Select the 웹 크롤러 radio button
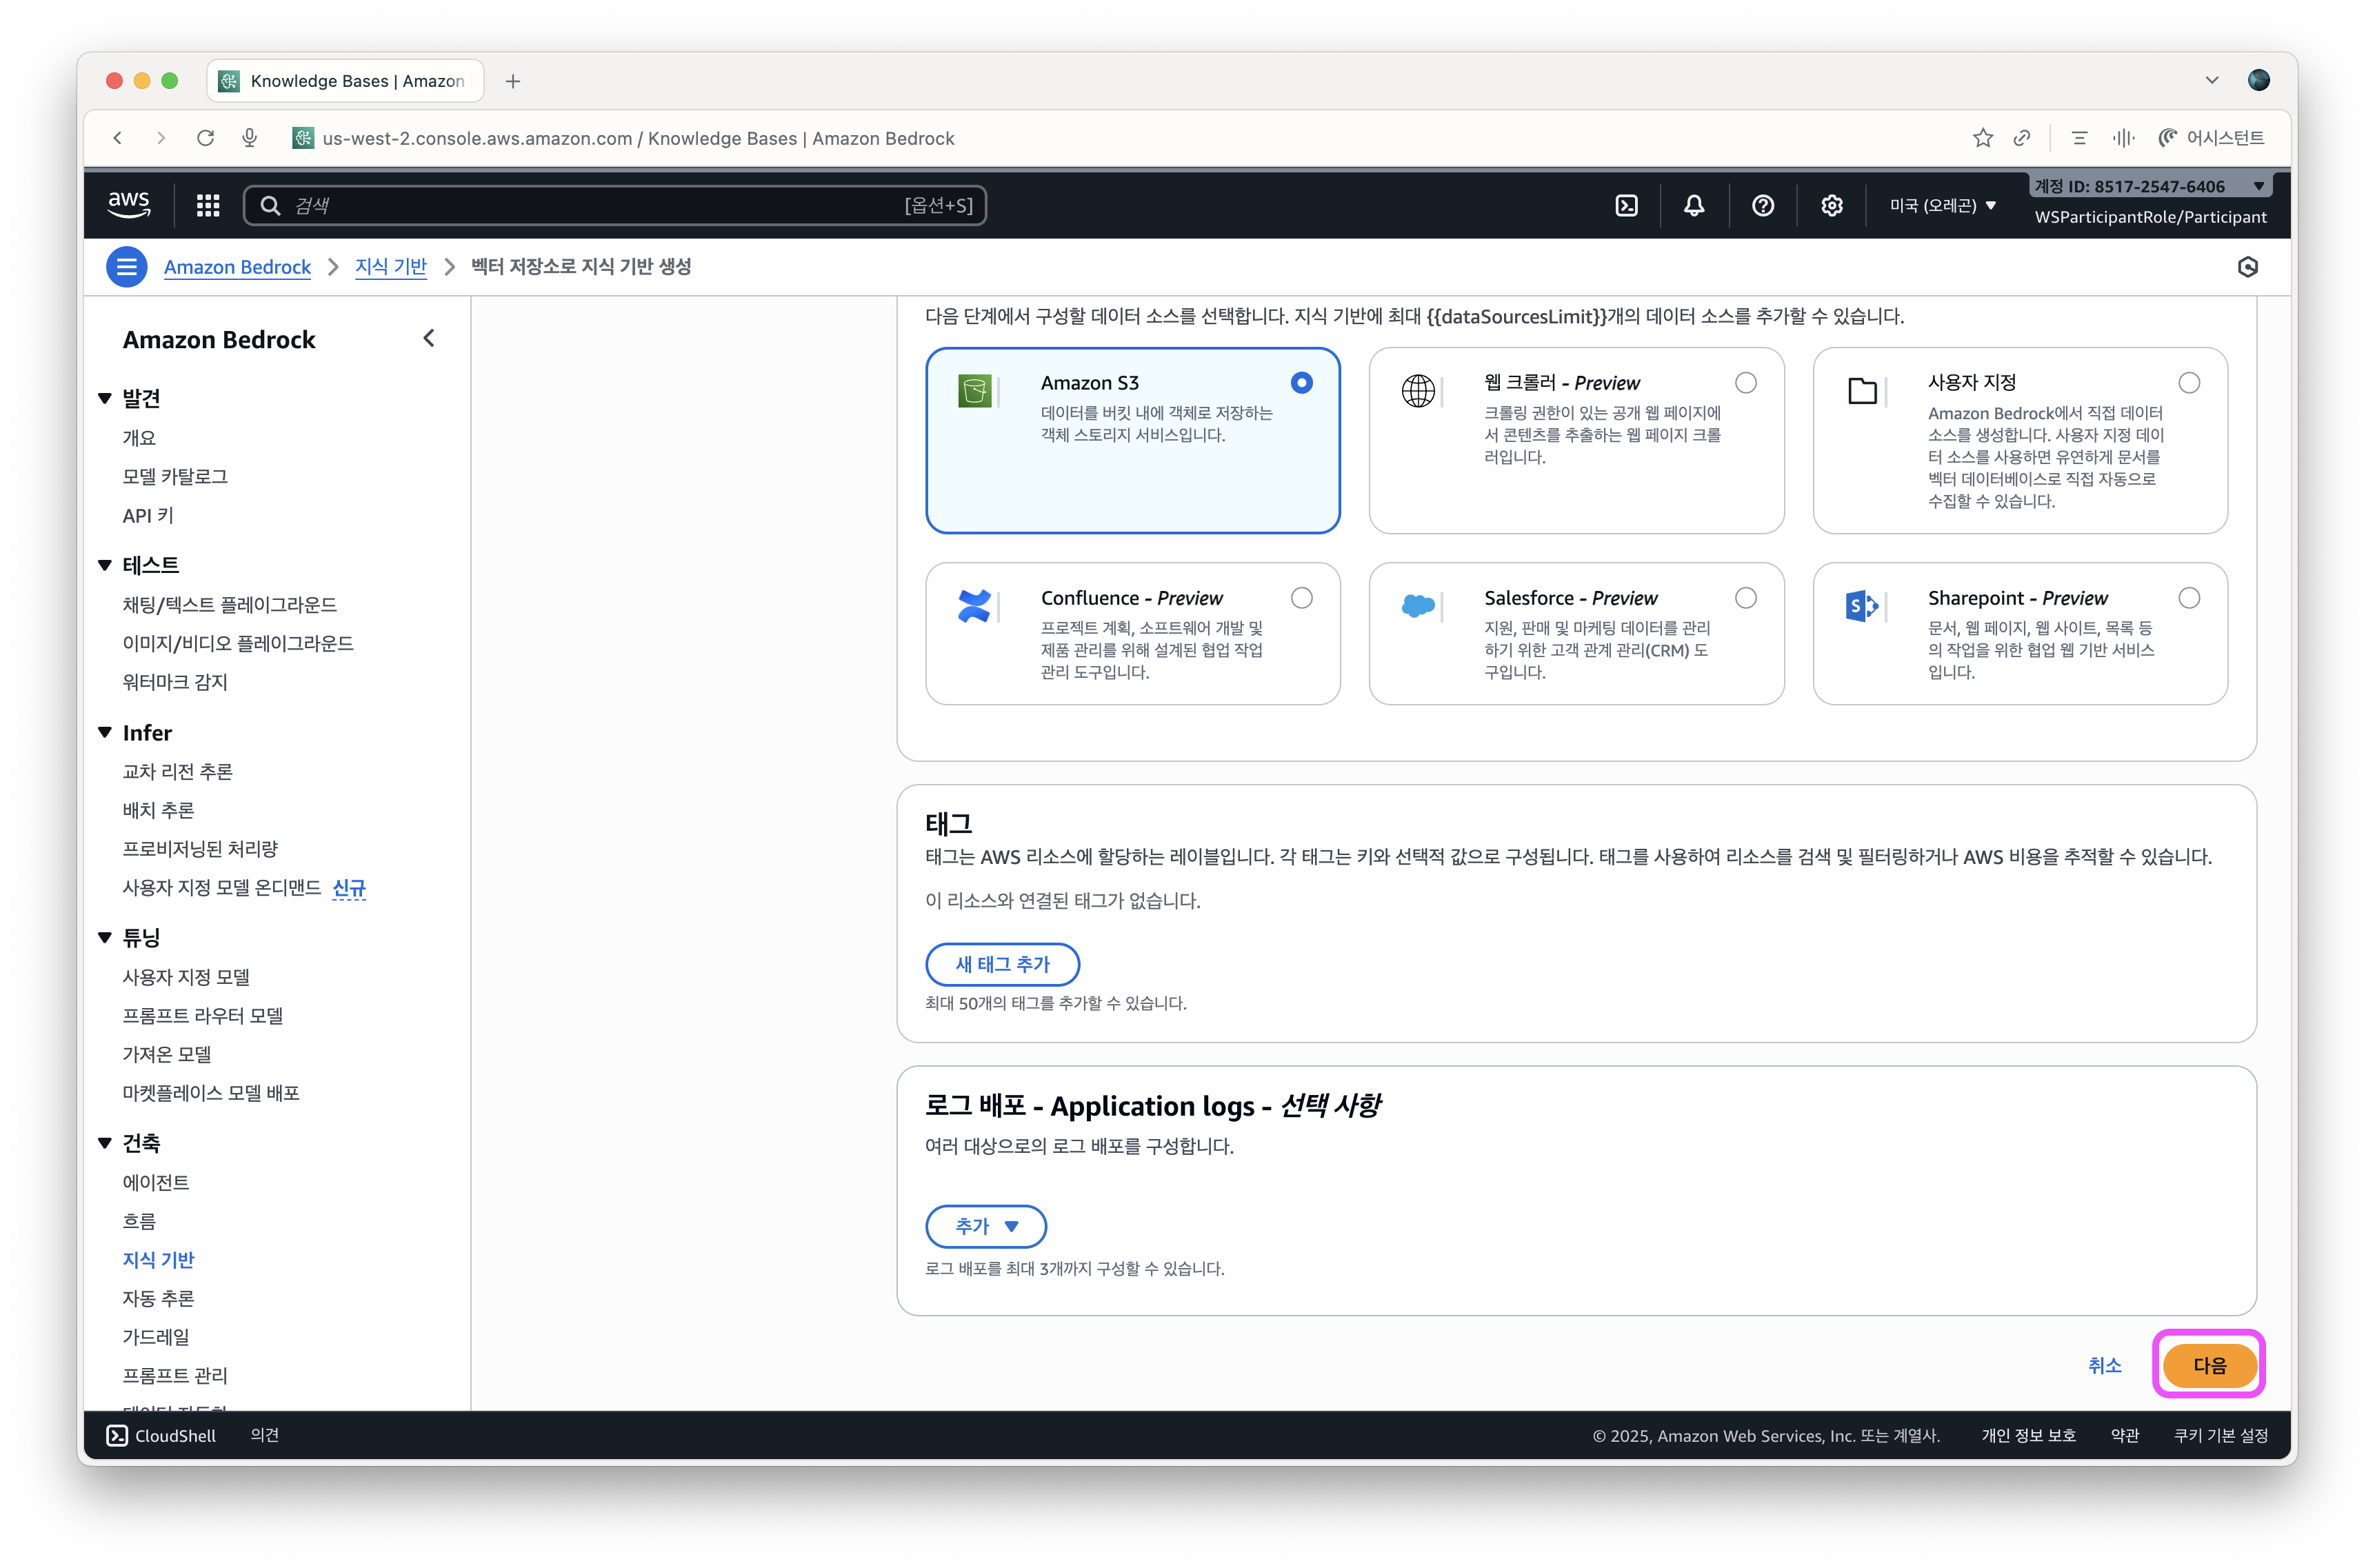The image size is (2375, 1568). click(1746, 383)
